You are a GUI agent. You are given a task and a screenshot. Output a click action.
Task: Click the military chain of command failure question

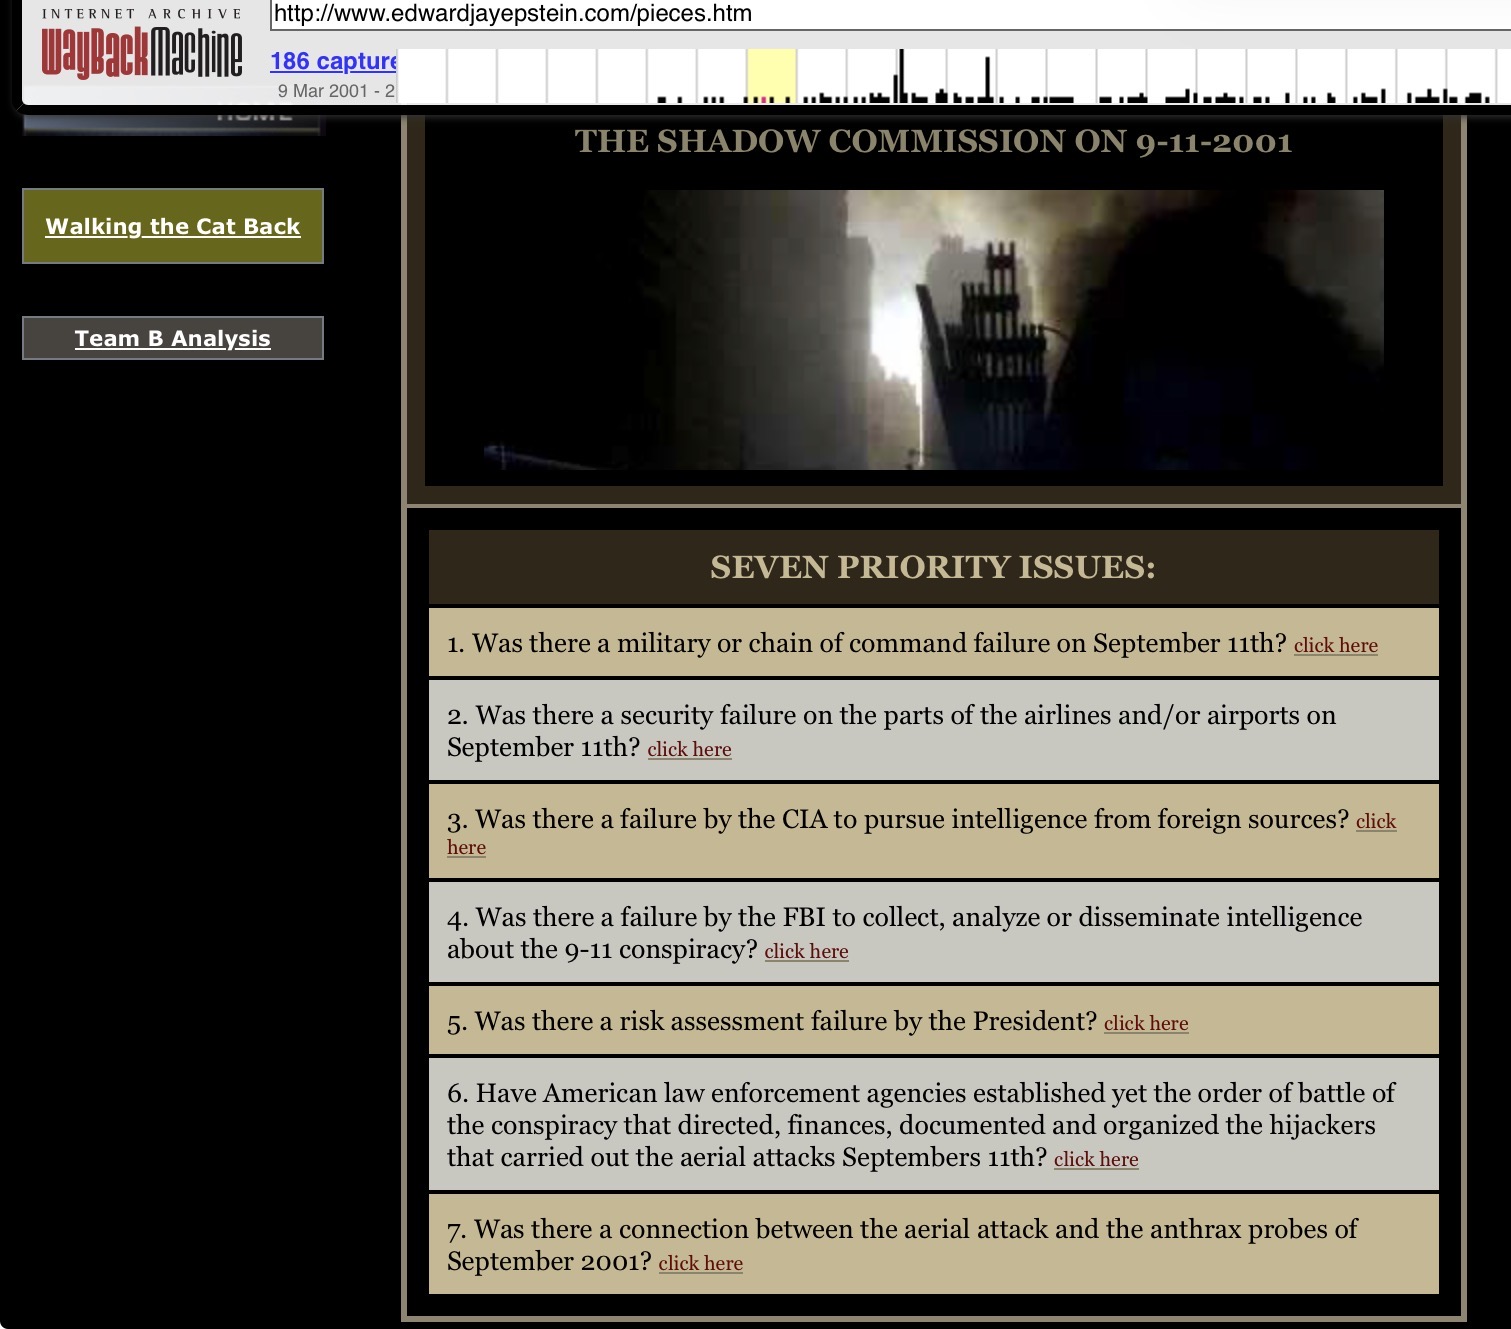tap(866, 643)
